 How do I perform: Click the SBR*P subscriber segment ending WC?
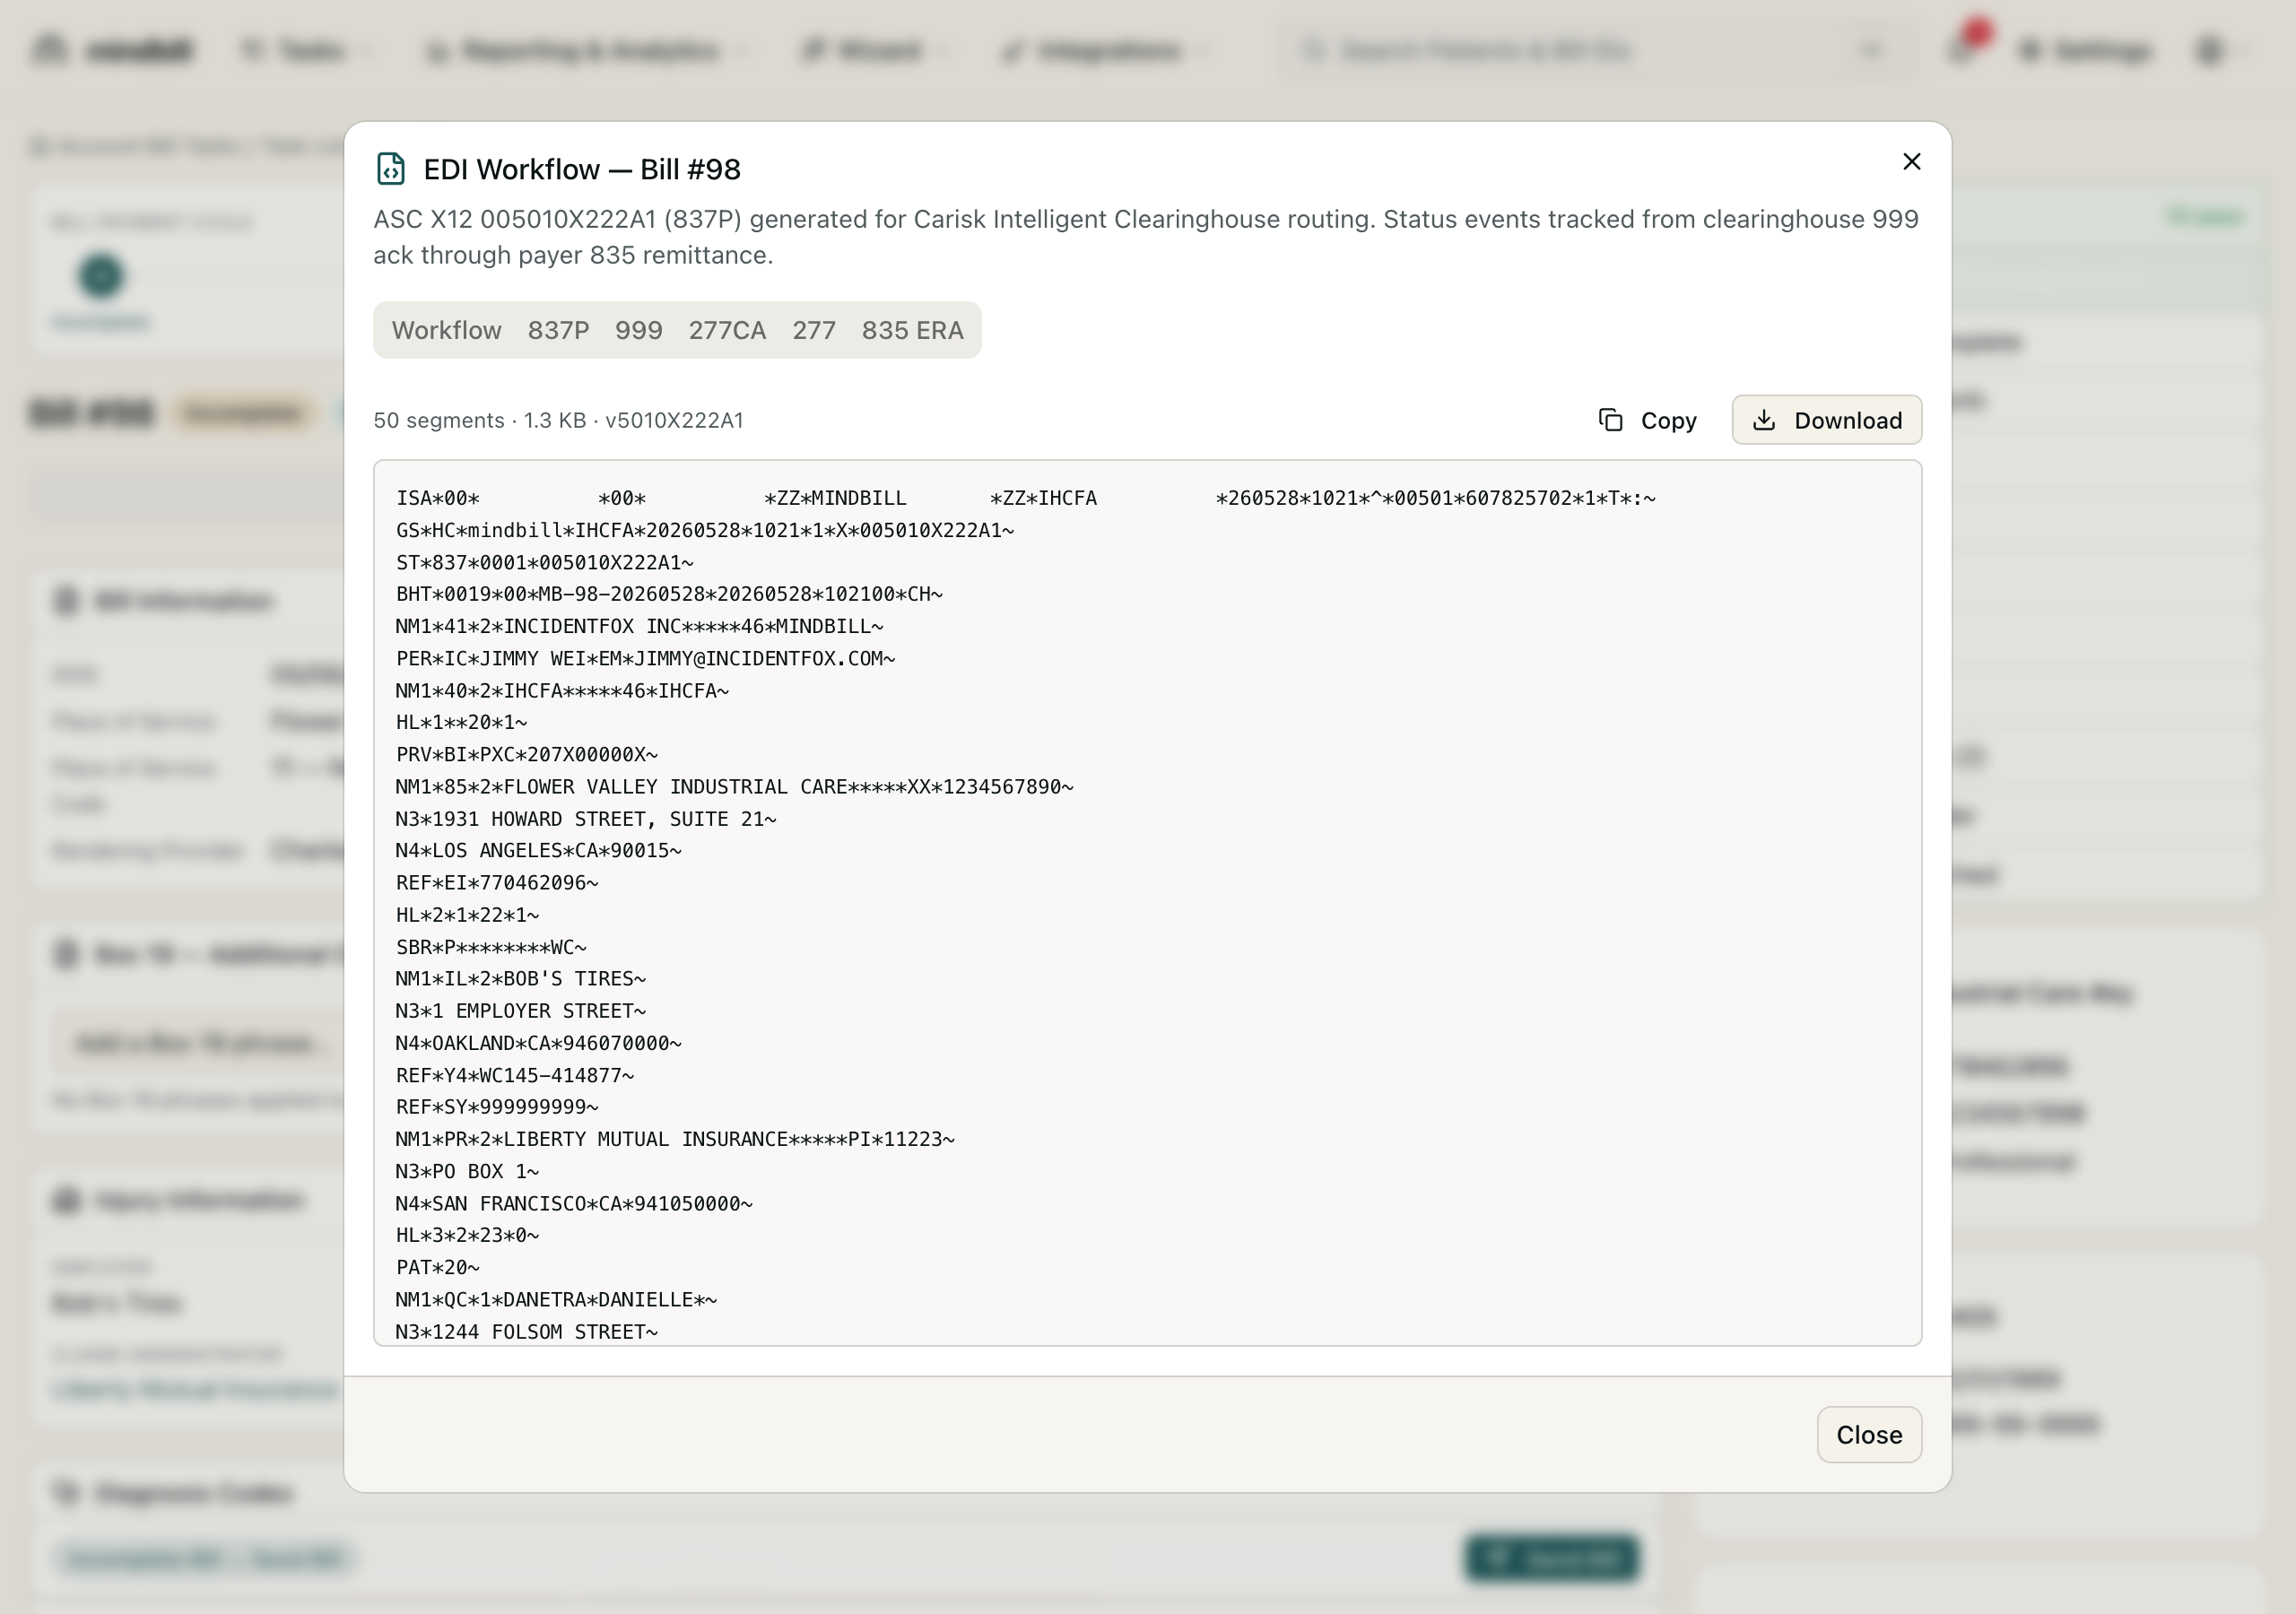point(491,947)
